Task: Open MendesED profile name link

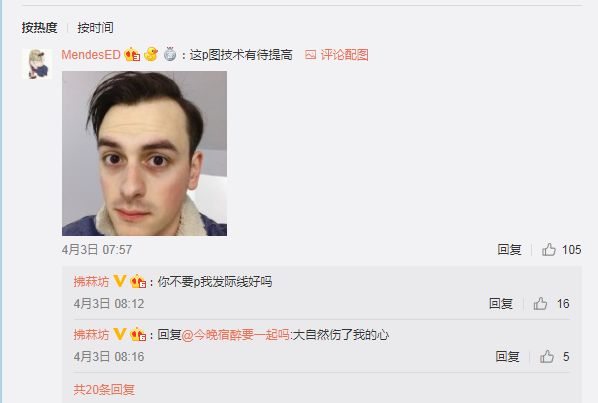Action: point(91,55)
